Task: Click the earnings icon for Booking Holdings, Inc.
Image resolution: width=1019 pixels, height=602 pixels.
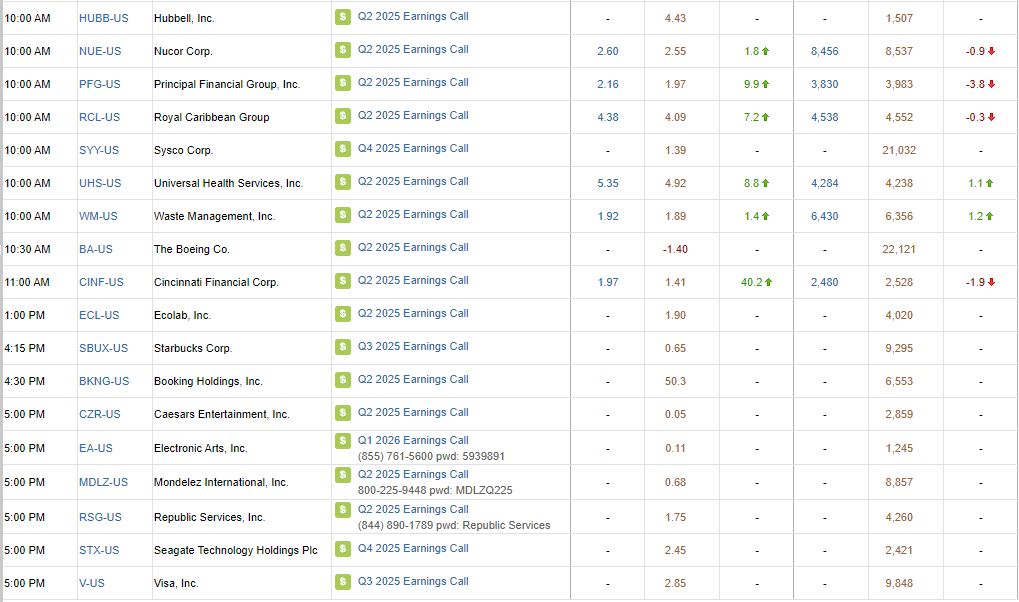Action: coord(342,380)
